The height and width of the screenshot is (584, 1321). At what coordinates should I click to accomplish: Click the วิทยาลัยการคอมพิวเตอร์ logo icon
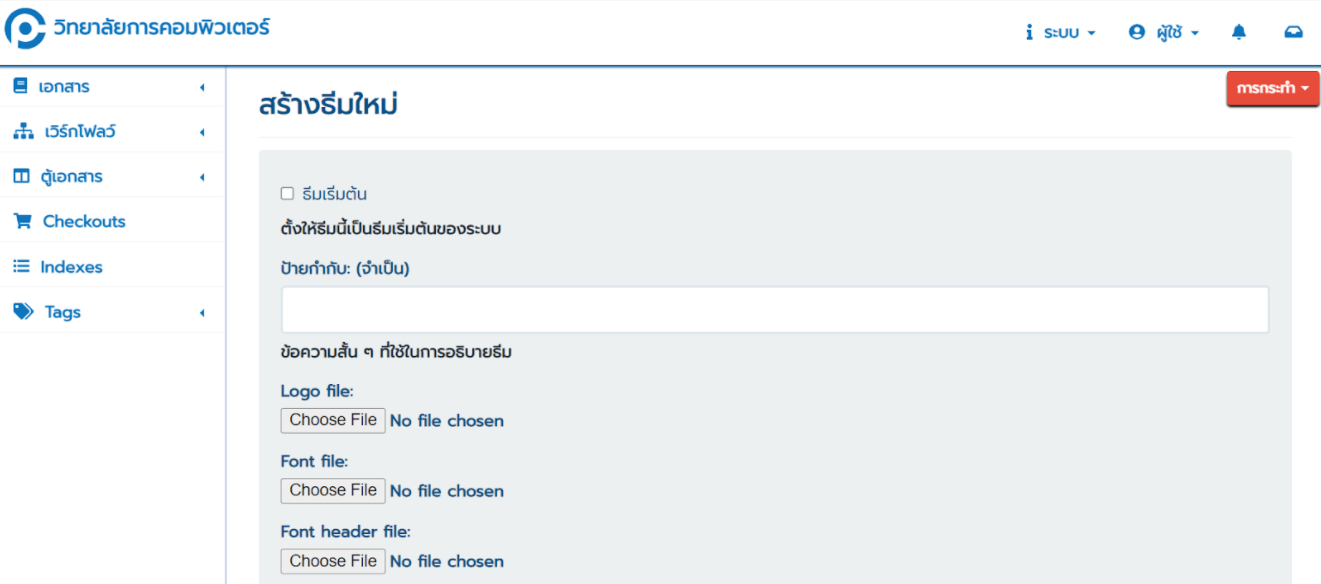[25, 29]
